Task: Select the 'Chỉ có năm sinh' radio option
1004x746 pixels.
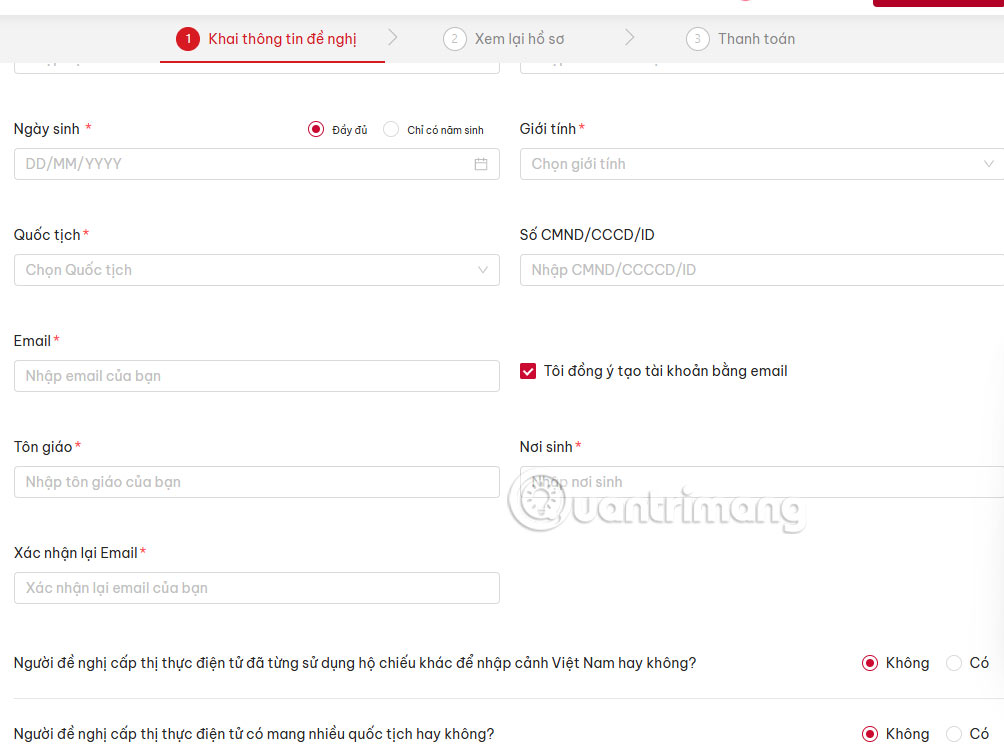Action: coord(391,129)
